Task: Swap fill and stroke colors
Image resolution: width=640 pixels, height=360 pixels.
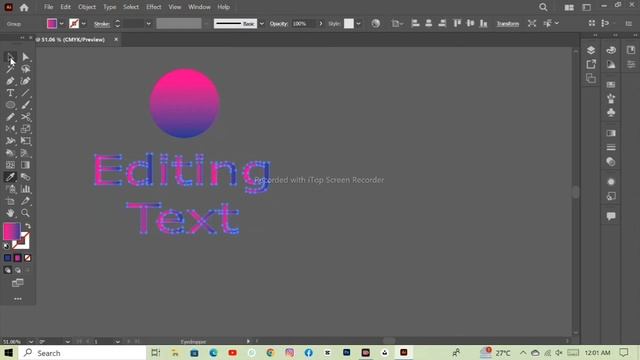Action: pyautogui.click(x=28, y=226)
